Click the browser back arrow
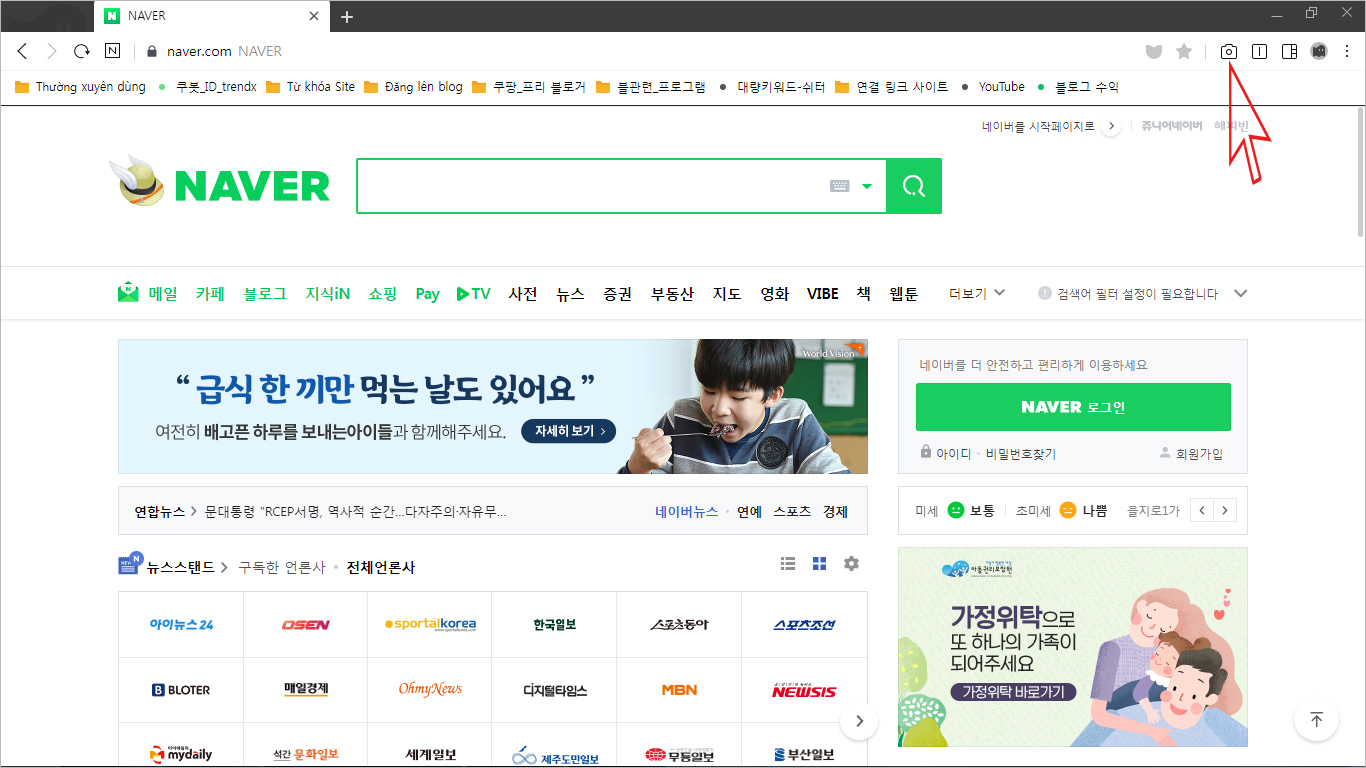The height and width of the screenshot is (768, 1366). point(22,51)
